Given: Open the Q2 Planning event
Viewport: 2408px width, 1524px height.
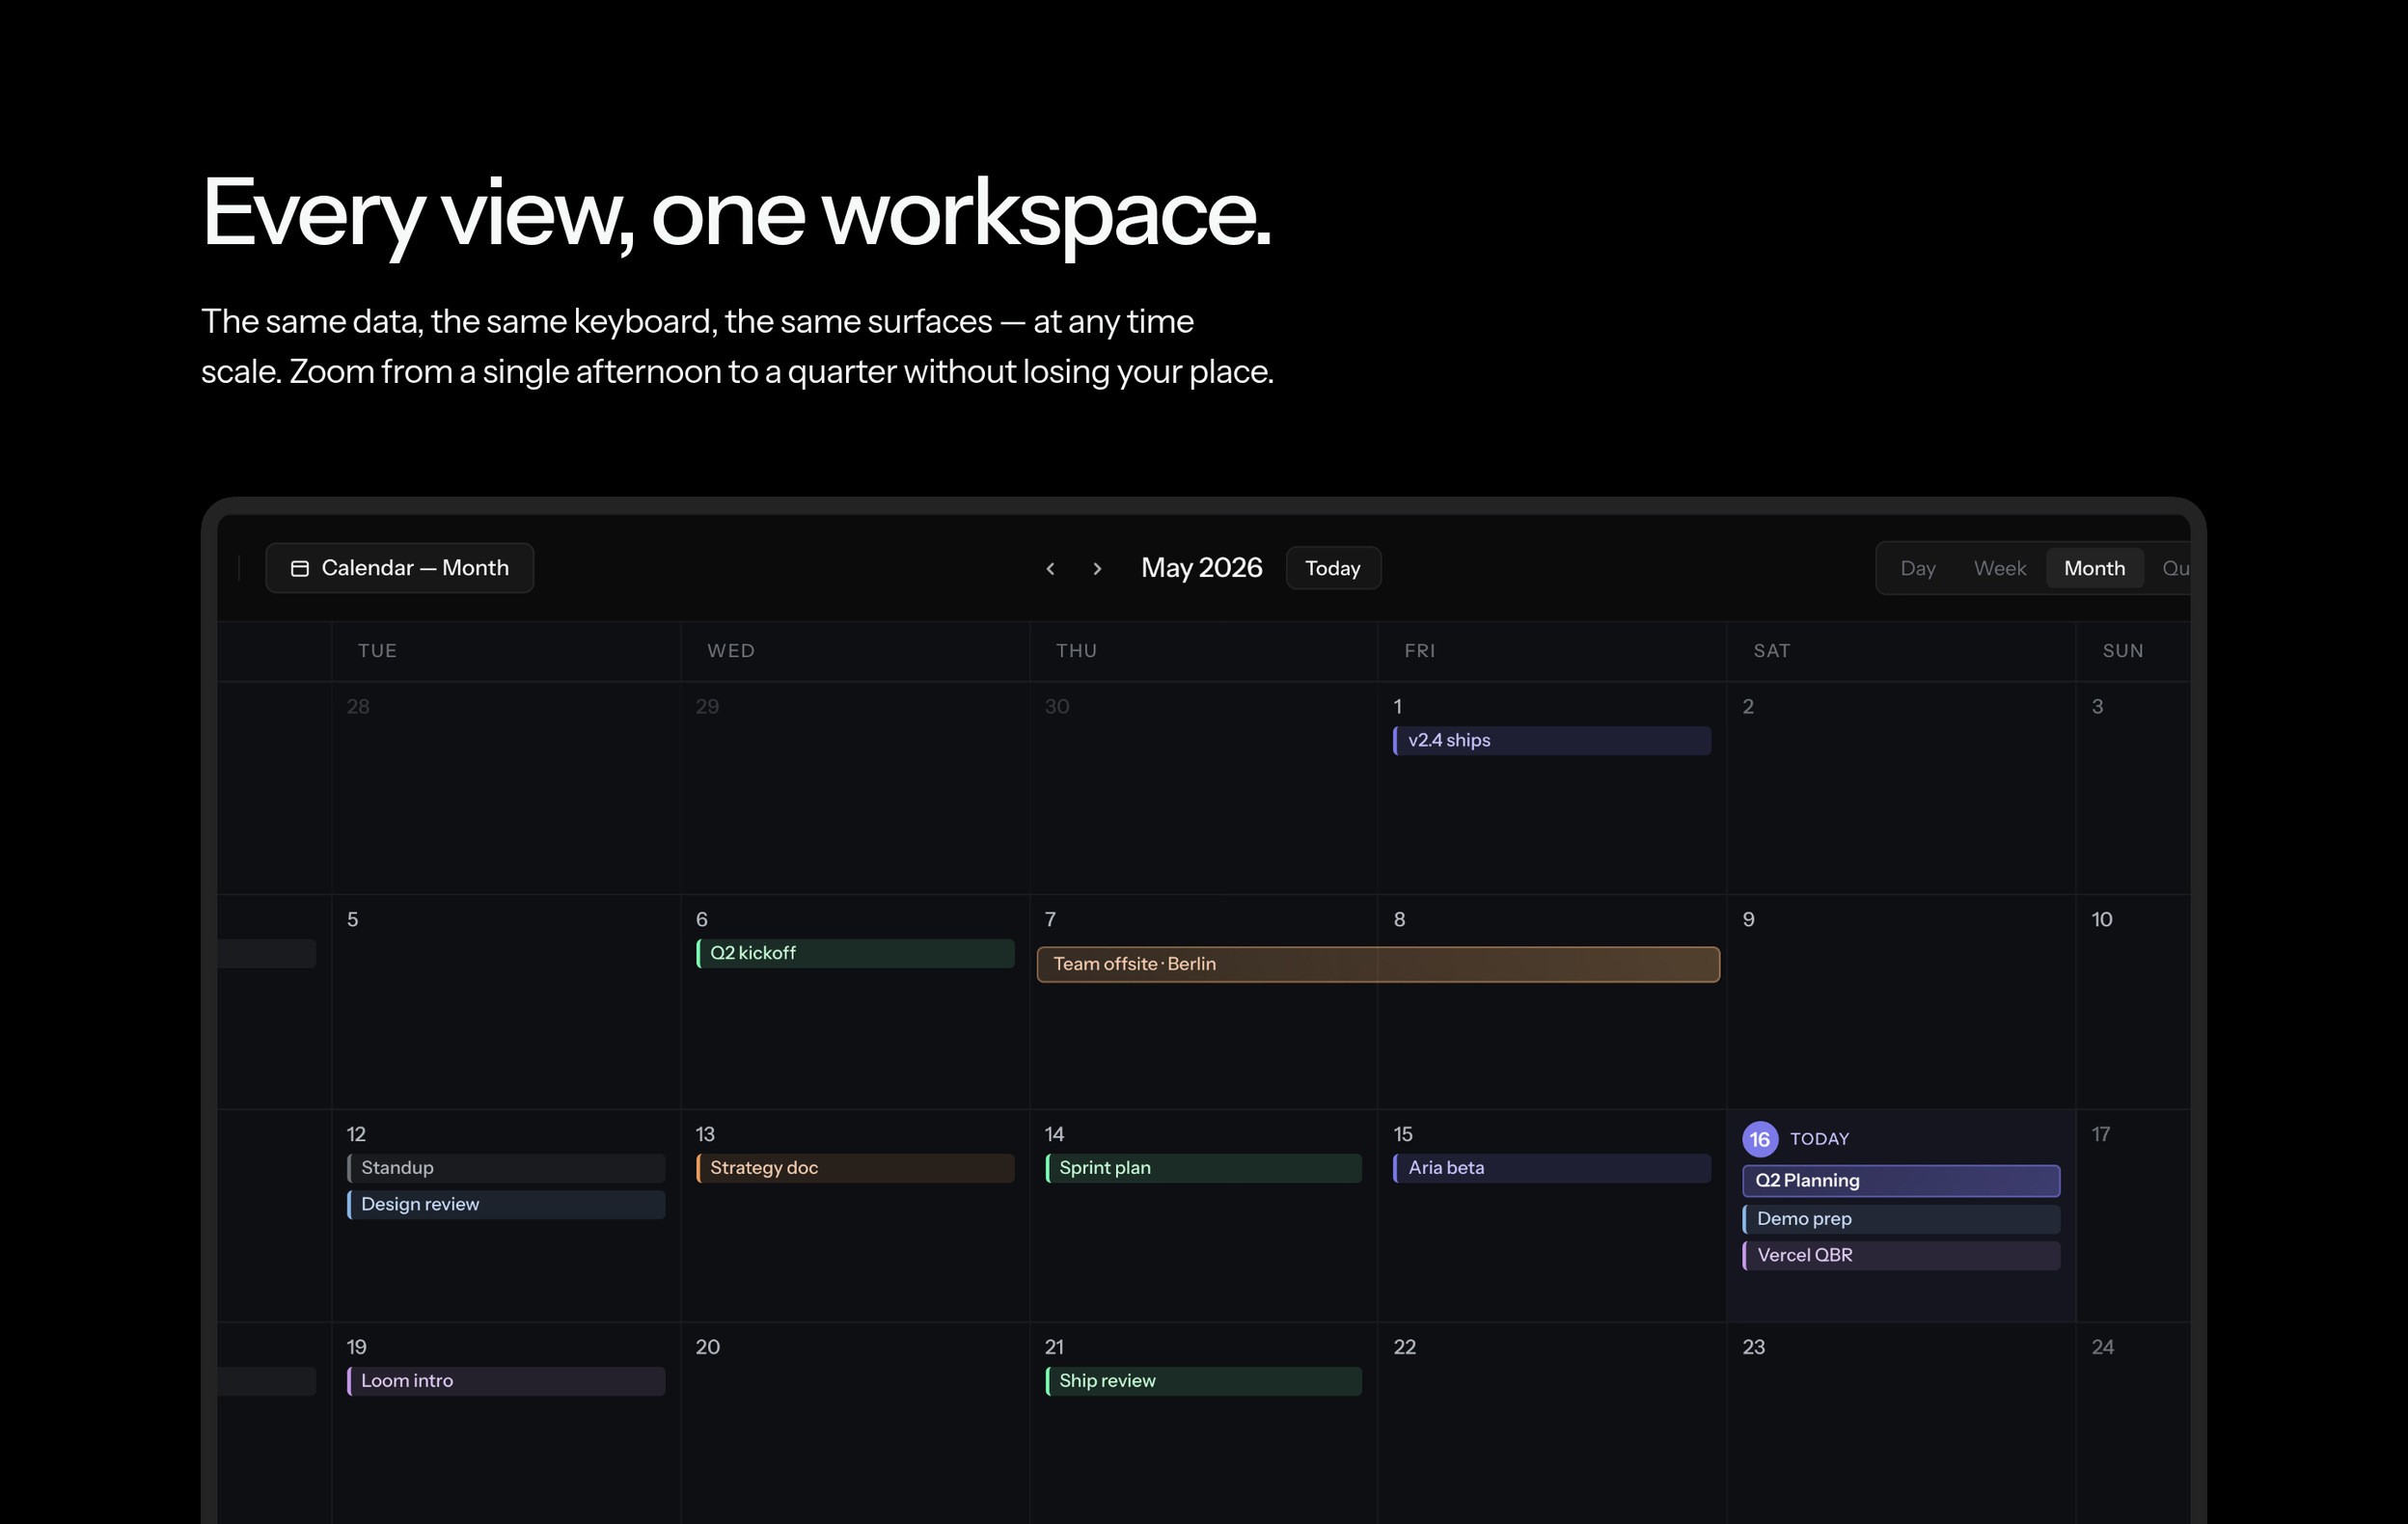Looking at the screenshot, I should point(1901,1180).
